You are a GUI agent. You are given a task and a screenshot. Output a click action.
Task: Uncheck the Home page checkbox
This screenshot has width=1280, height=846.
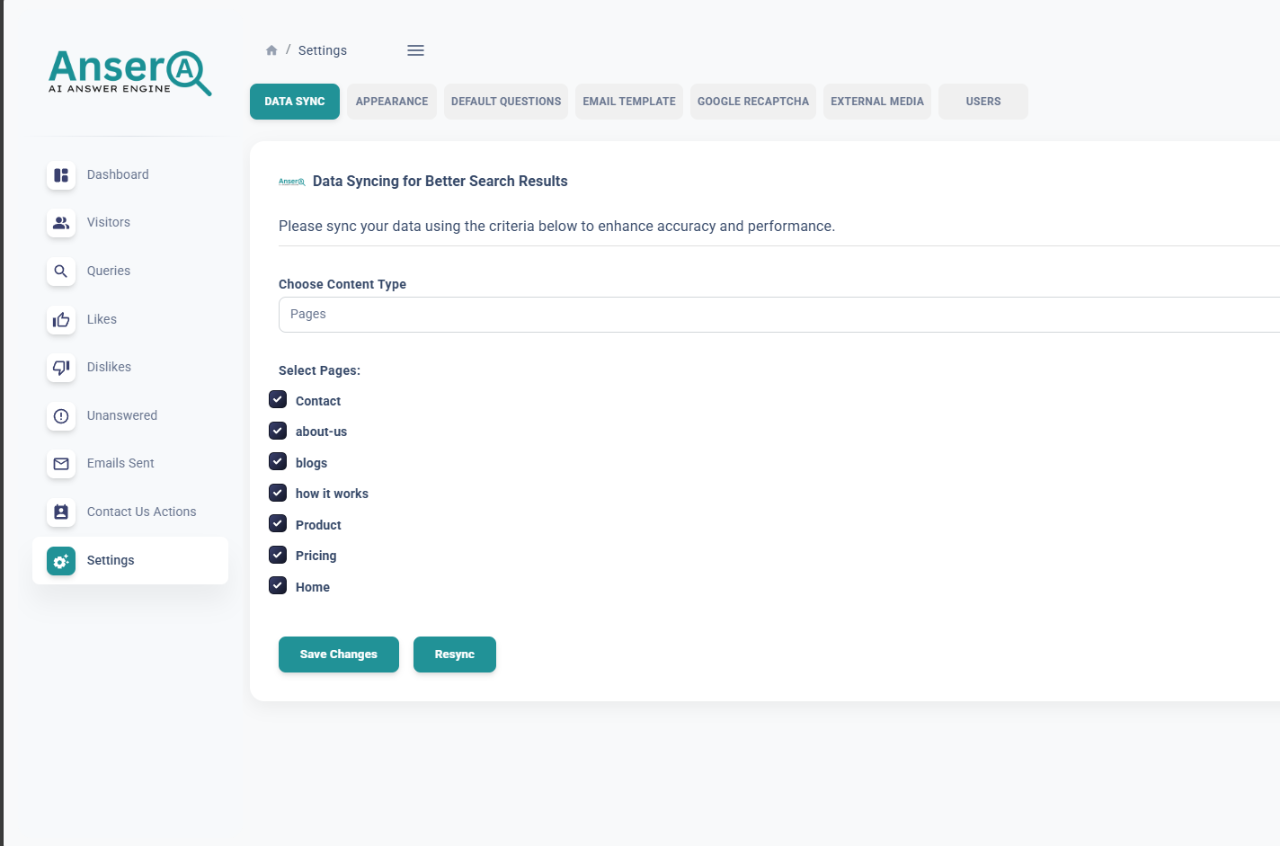[x=278, y=586]
